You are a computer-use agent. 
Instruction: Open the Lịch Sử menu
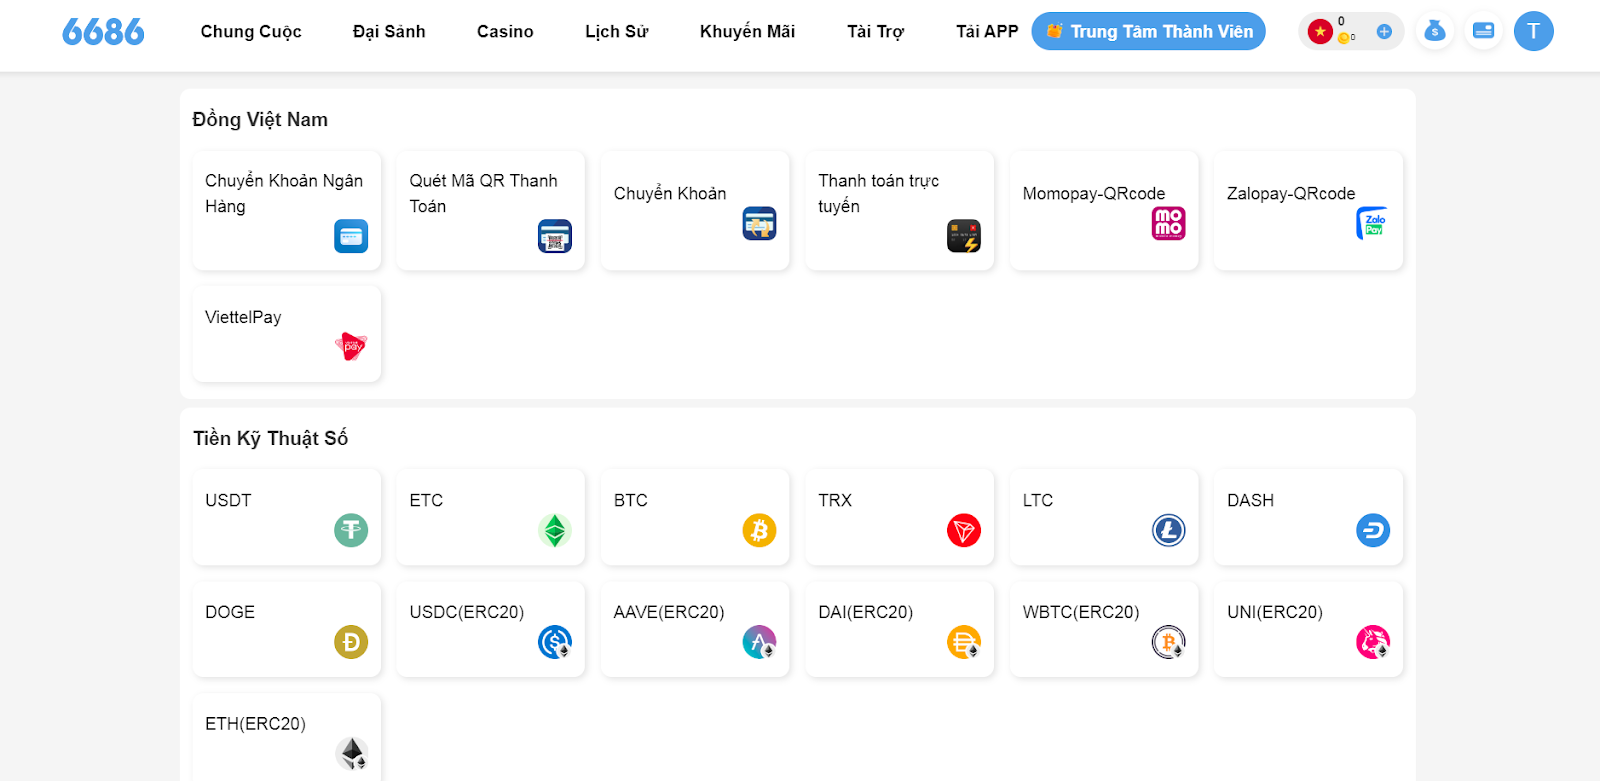coord(617,32)
